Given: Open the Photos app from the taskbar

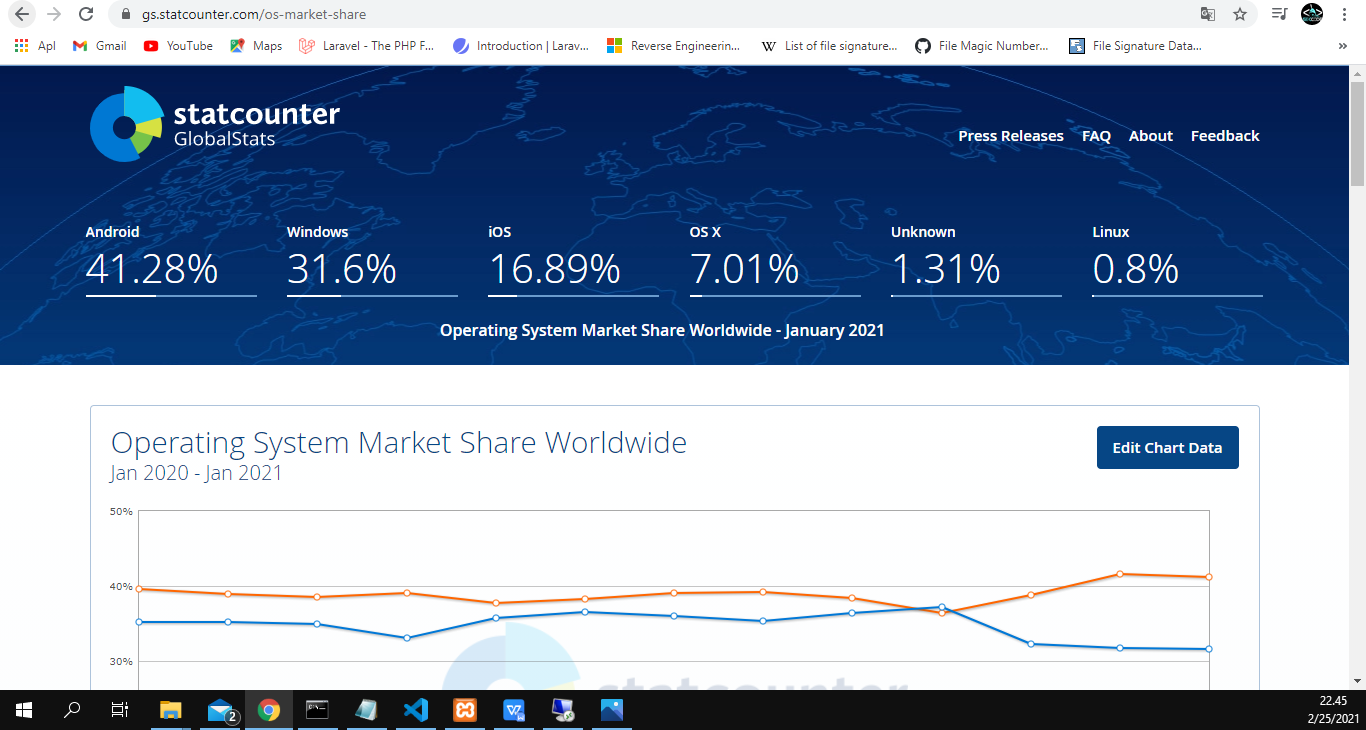Looking at the screenshot, I should tap(612, 710).
